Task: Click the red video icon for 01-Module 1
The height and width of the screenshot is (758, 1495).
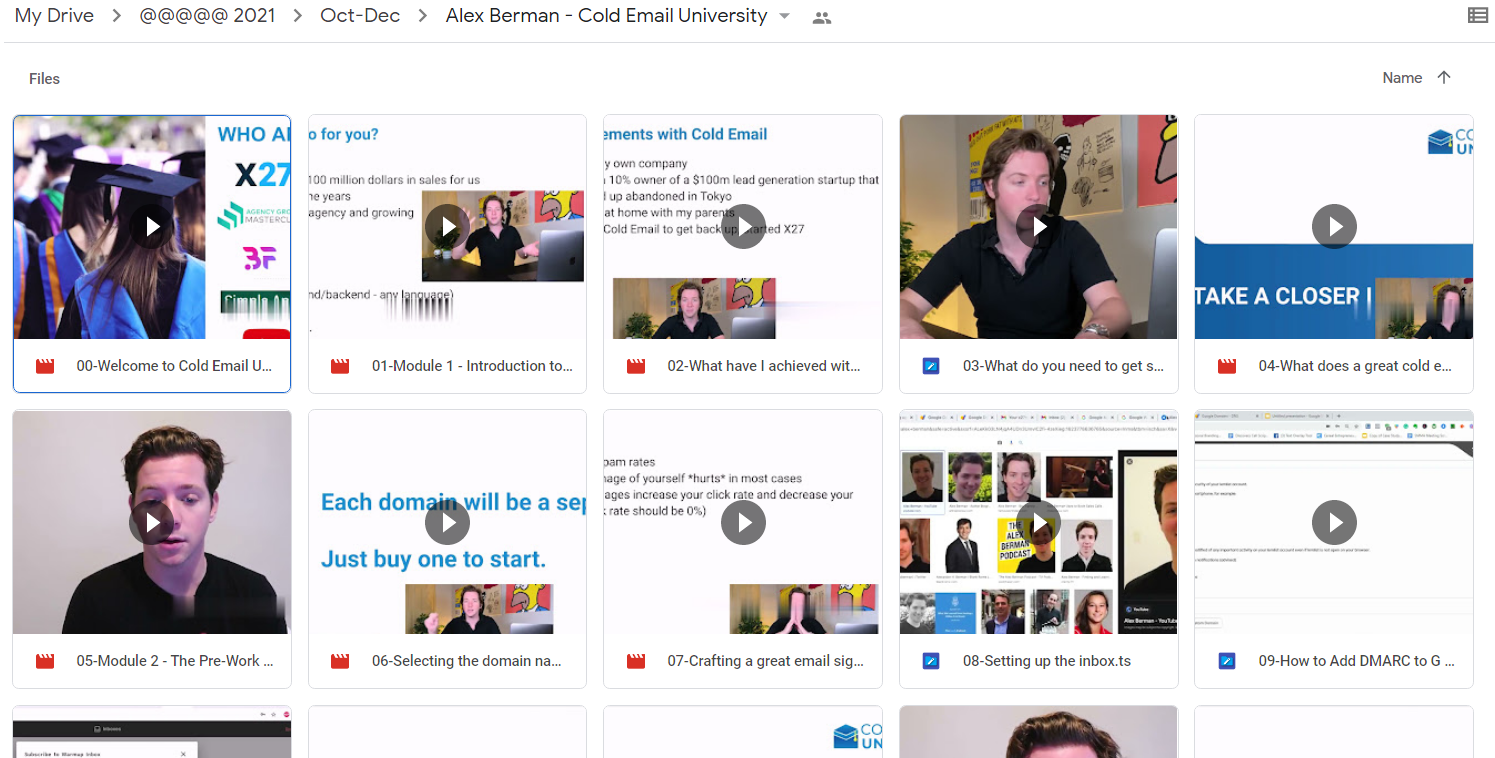Action: [340, 366]
